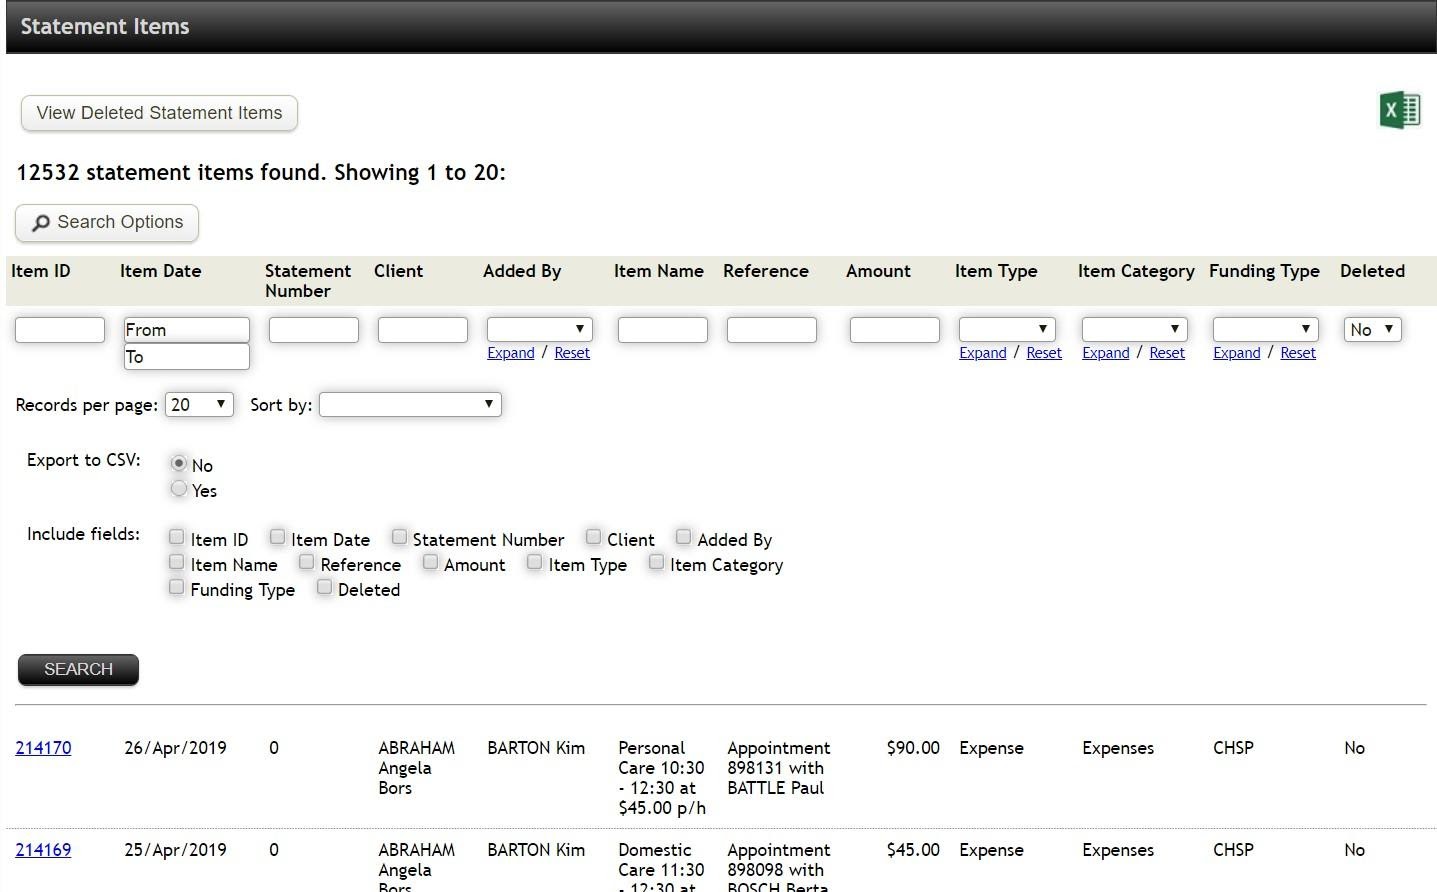
Task: Select Yes for Export to CSV
Action: click(179, 489)
